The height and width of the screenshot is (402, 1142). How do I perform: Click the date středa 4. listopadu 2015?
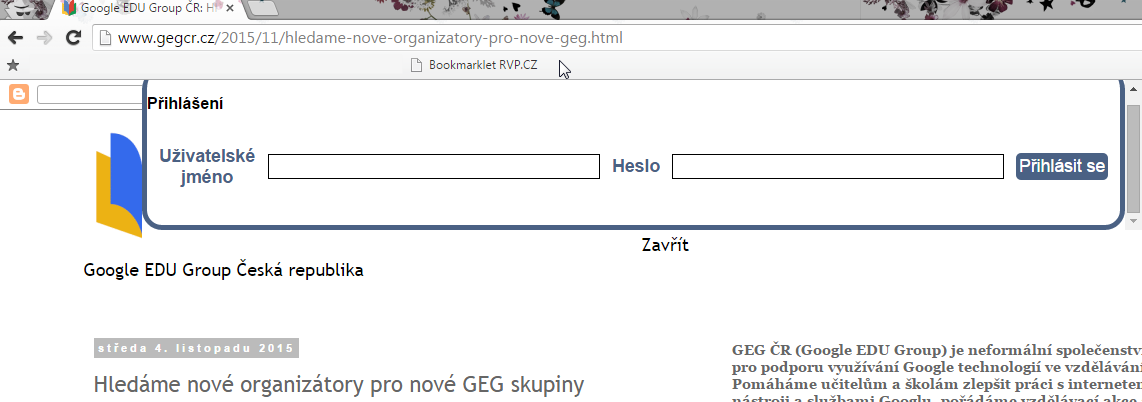(196, 348)
